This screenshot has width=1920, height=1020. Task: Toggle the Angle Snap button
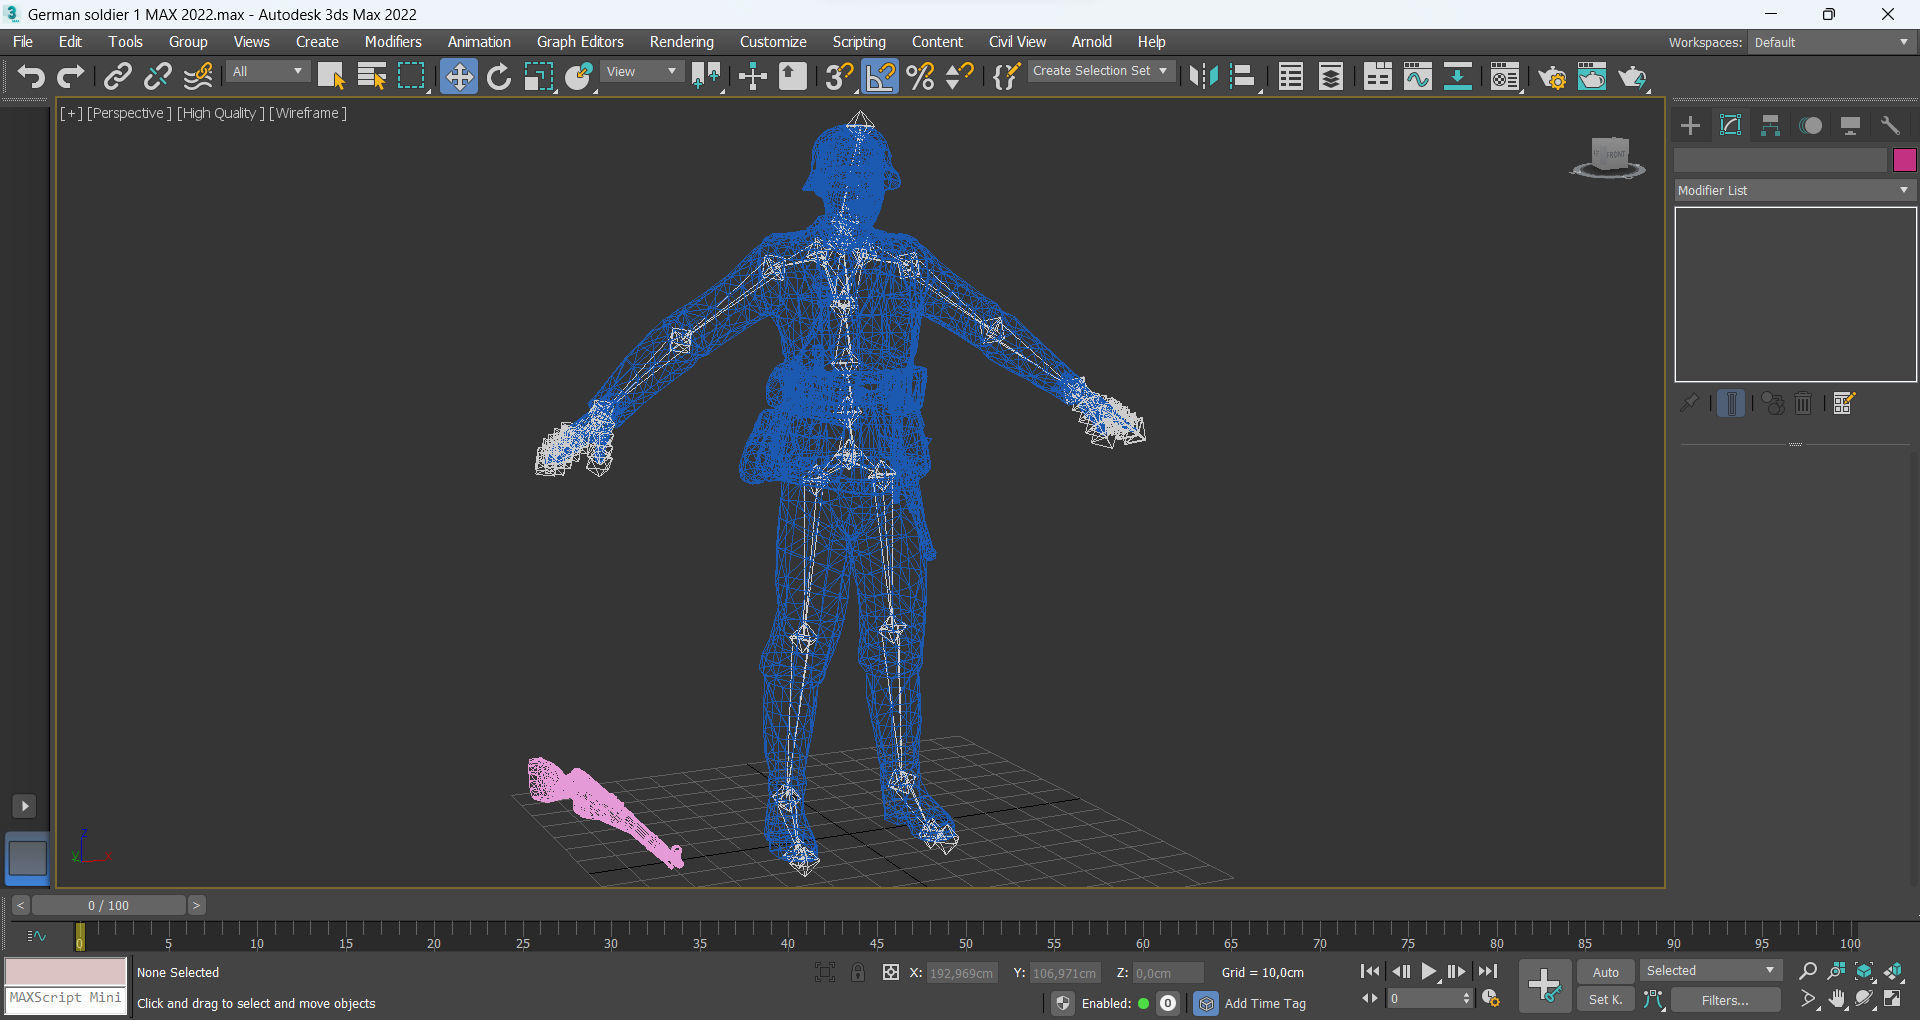pyautogui.click(x=880, y=76)
